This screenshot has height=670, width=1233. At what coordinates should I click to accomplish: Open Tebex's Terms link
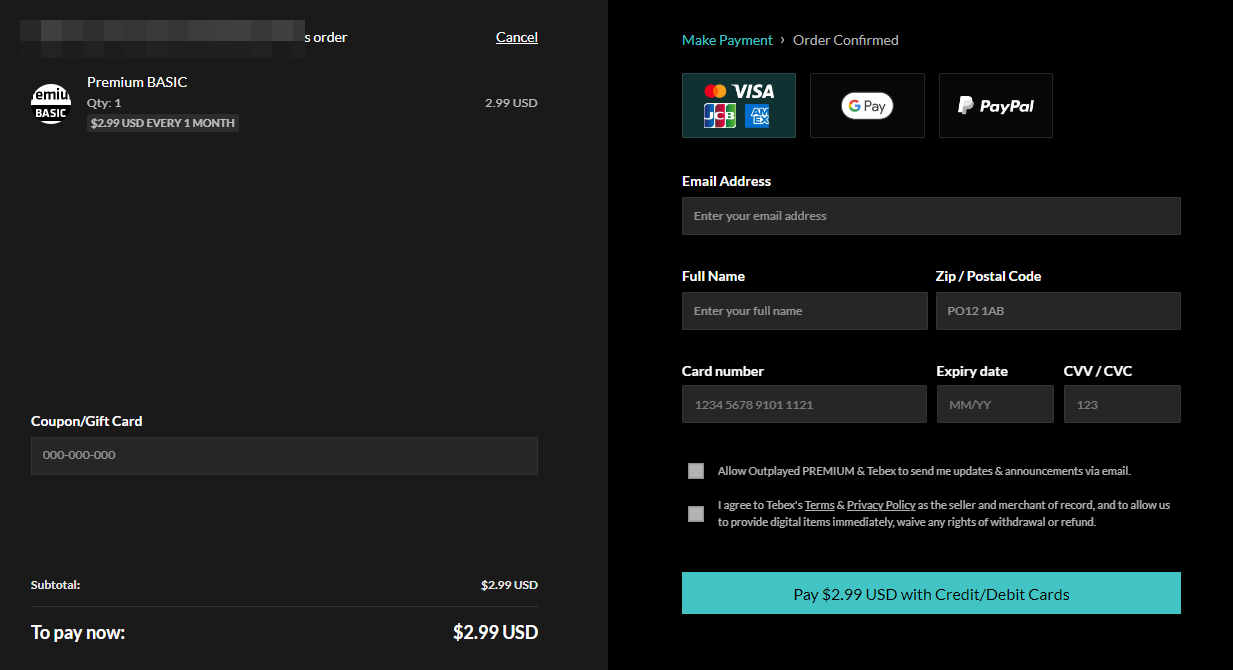pyautogui.click(x=819, y=505)
